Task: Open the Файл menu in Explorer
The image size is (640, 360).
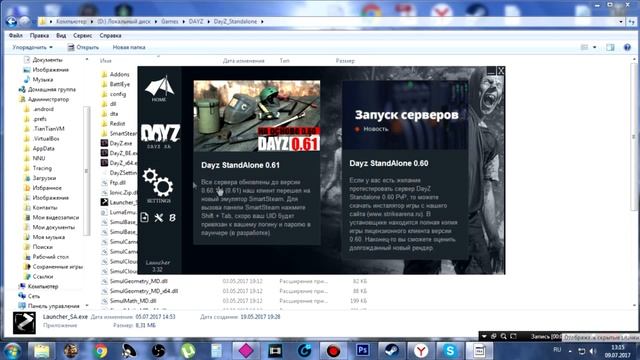Action: coord(16,36)
